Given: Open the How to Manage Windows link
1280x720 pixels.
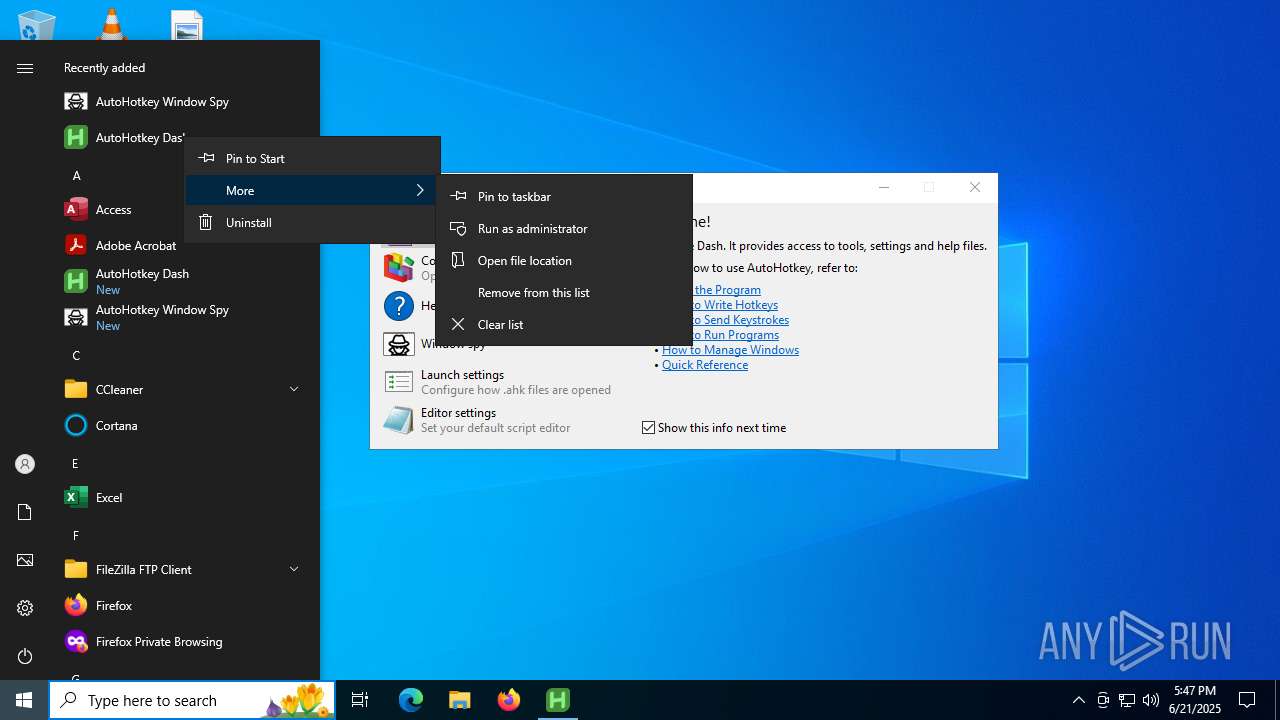Looking at the screenshot, I should (x=730, y=350).
